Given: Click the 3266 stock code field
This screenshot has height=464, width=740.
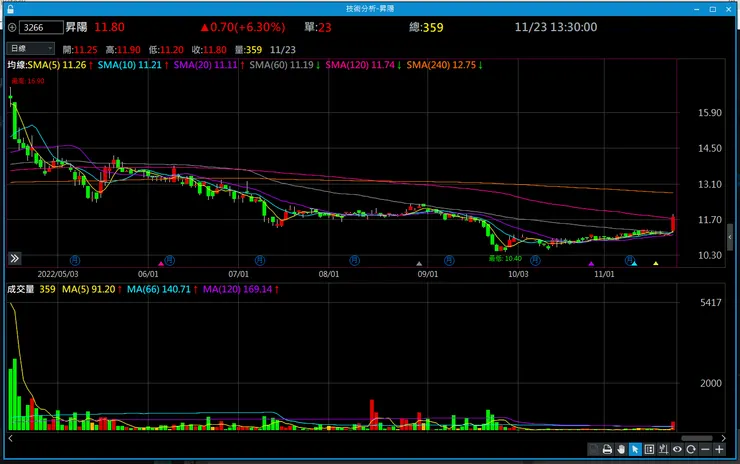Looking at the screenshot, I should tap(41, 27).
